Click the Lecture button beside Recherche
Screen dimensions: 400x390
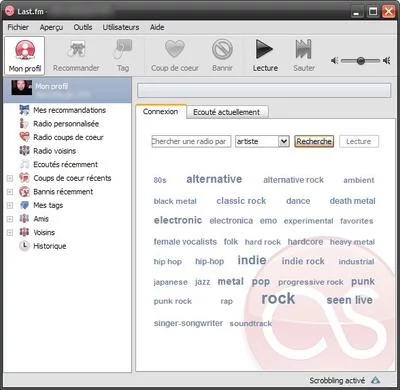[359, 141]
